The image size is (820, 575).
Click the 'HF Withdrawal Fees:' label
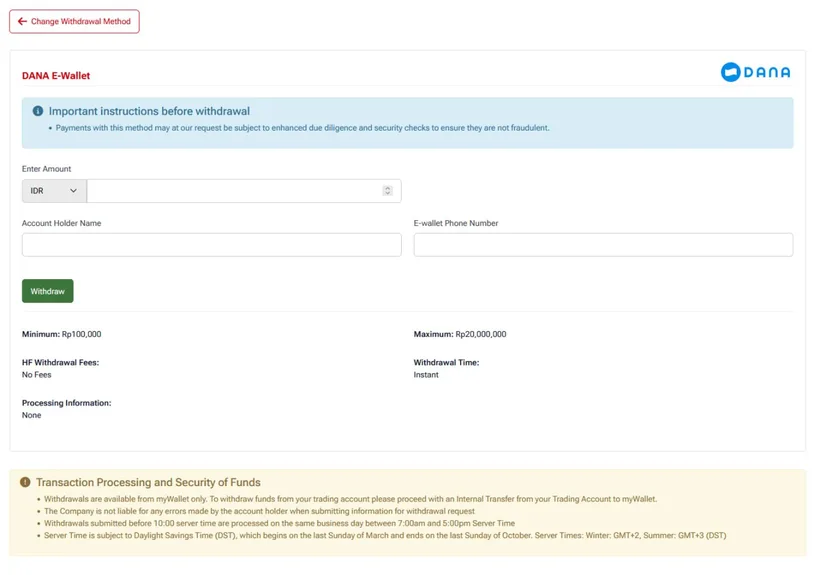[60, 362]
